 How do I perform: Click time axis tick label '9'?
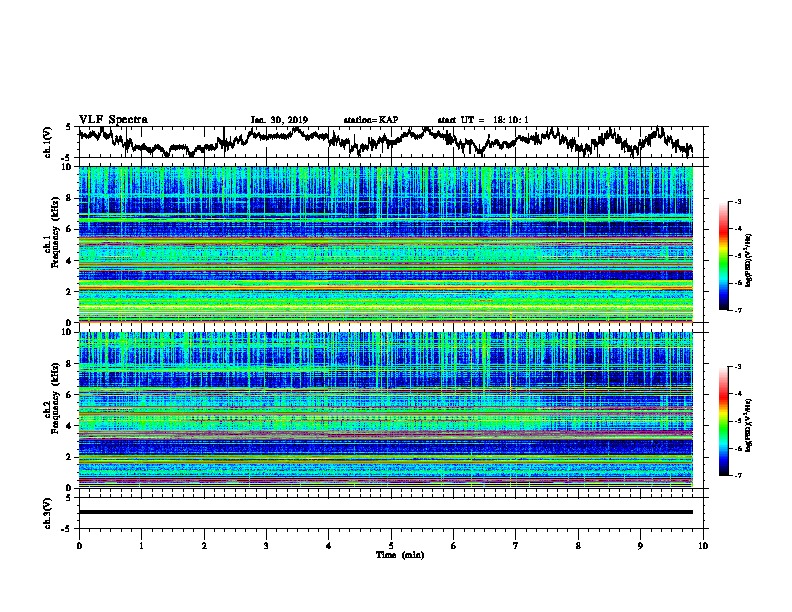tap(640, 546)
